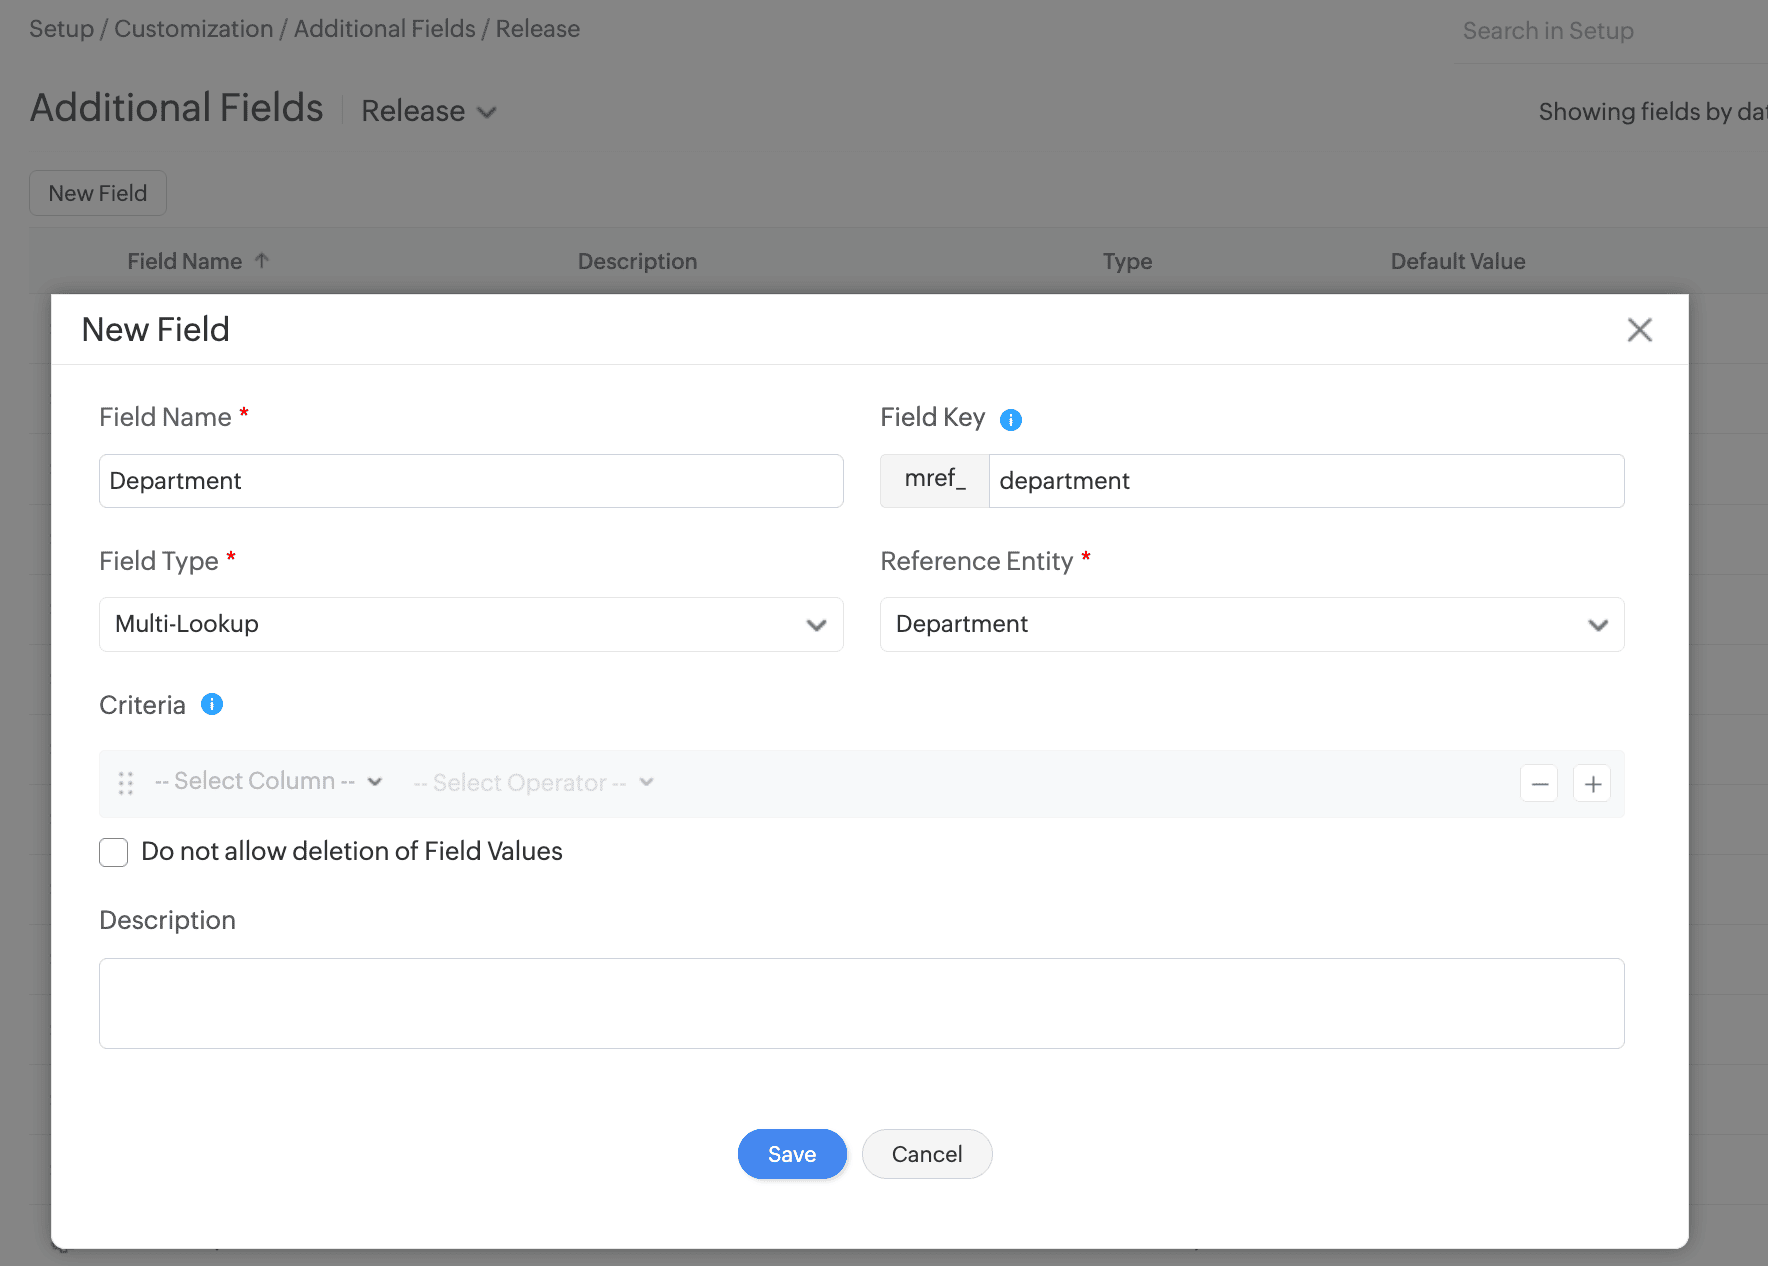Open the Field Type dropdown
1768x1266 pixels.
tap(471, 625)
